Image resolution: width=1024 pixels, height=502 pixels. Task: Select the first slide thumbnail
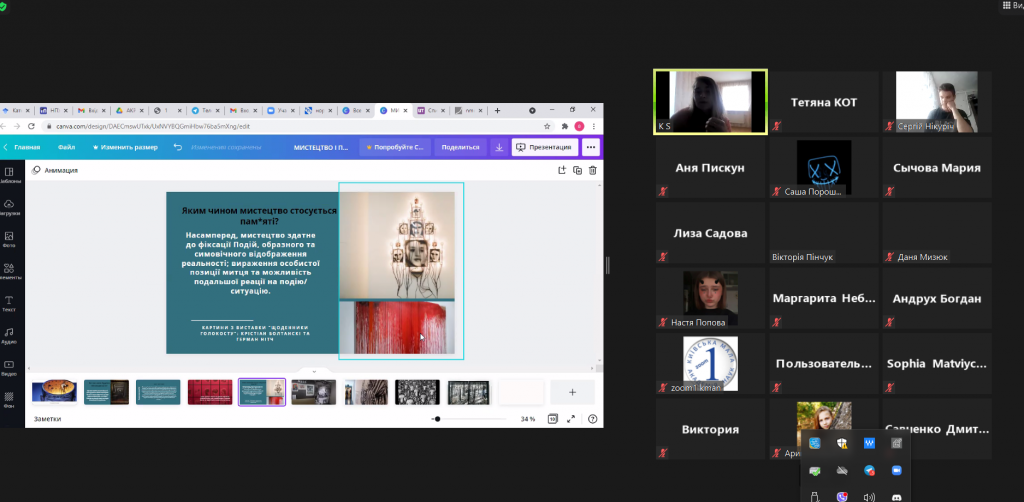(x=54, y=392)
